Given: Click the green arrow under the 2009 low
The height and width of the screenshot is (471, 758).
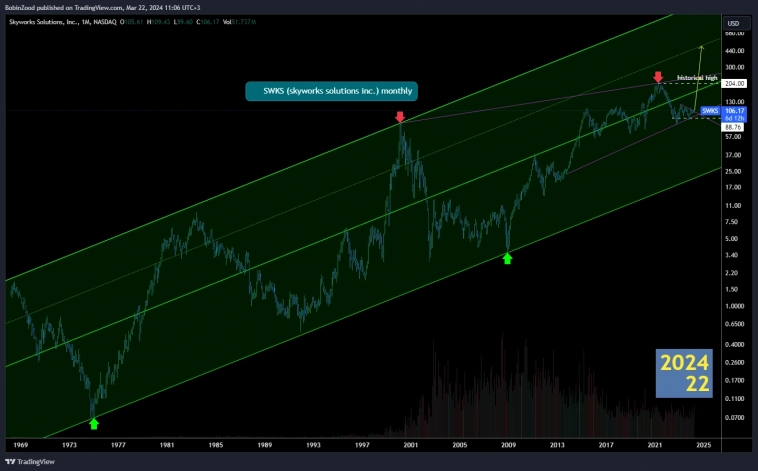Looking at the screenshot, I should pyautogui.click(x=507, y=259).
